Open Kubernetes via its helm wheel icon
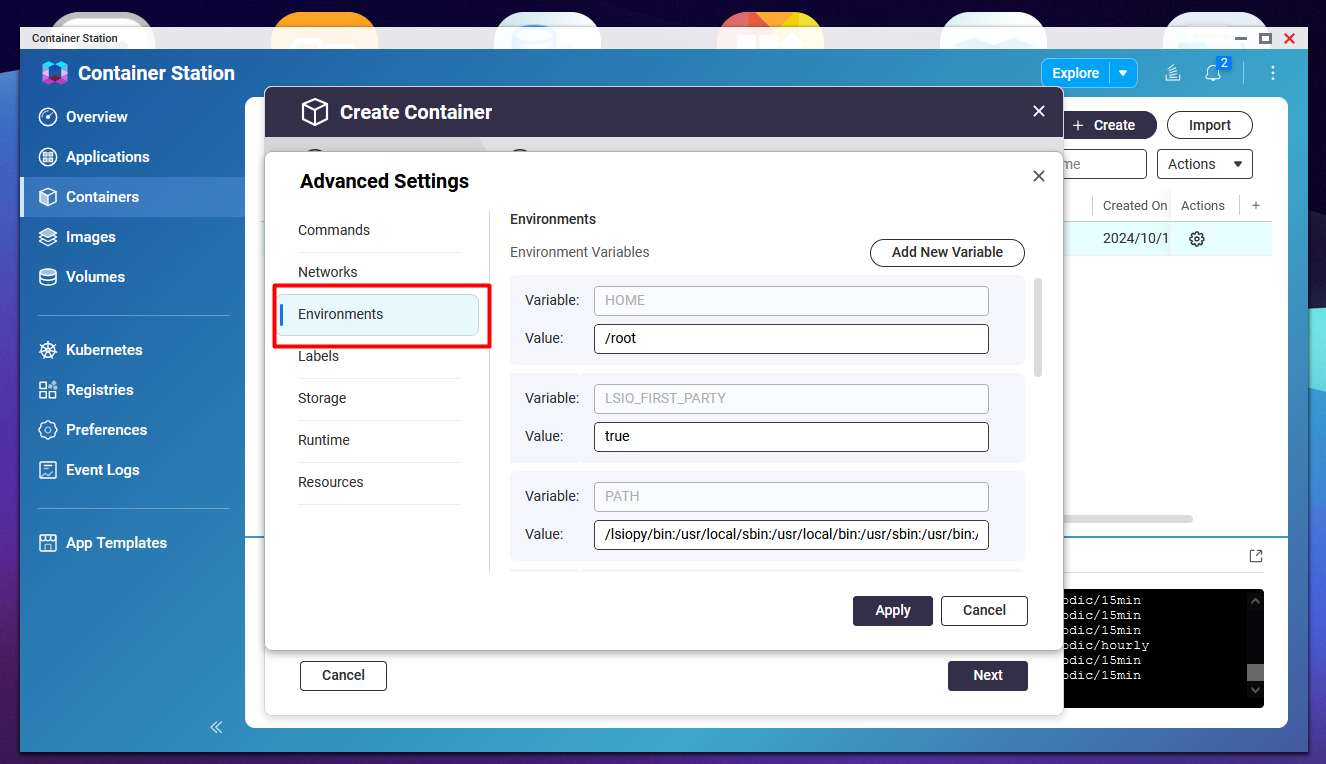This screenshot has height=764, width=1326. (48, 350)
